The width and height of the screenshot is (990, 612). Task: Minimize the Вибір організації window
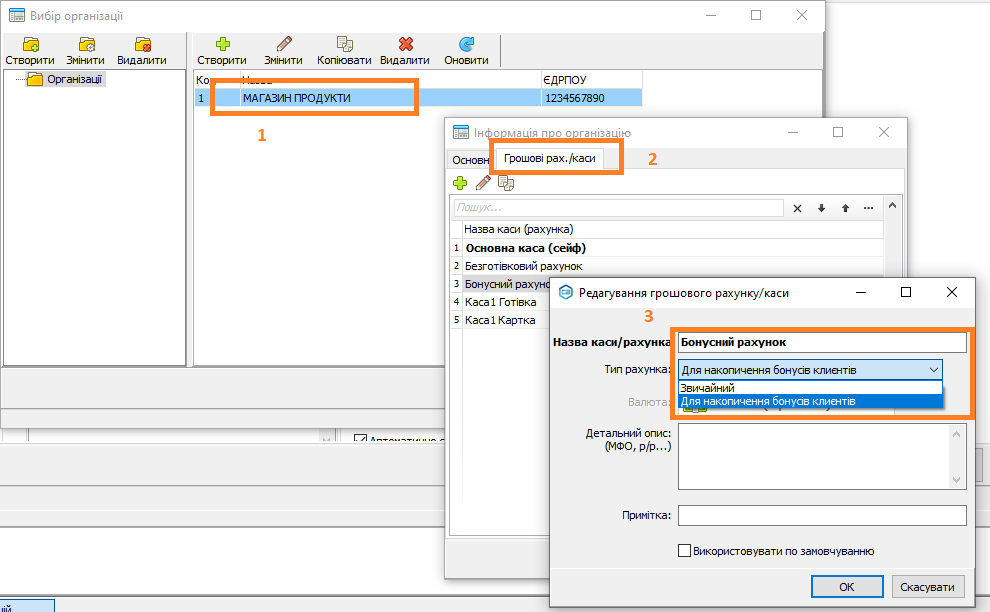711,15
